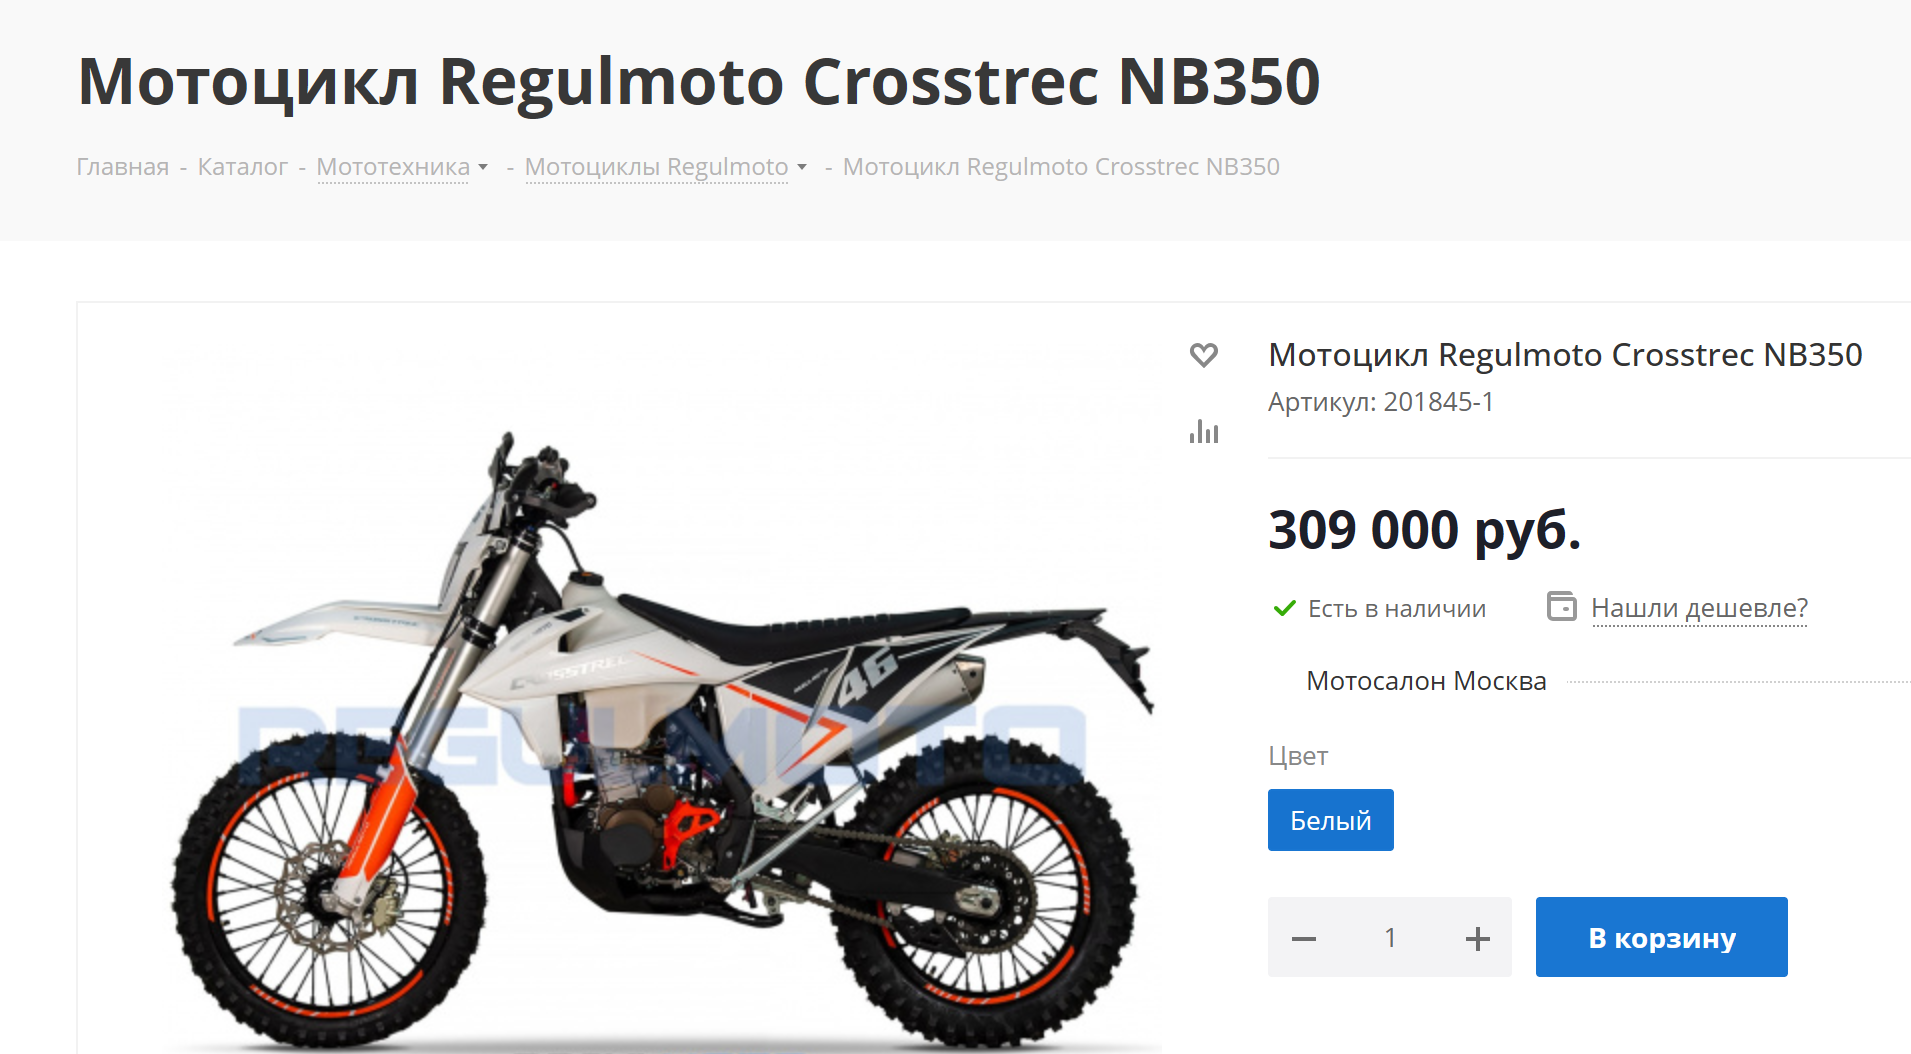Click the green in-stock checkmark icon
This screenshot has width=1911, height=1054.
click(x=1284, y=608)
